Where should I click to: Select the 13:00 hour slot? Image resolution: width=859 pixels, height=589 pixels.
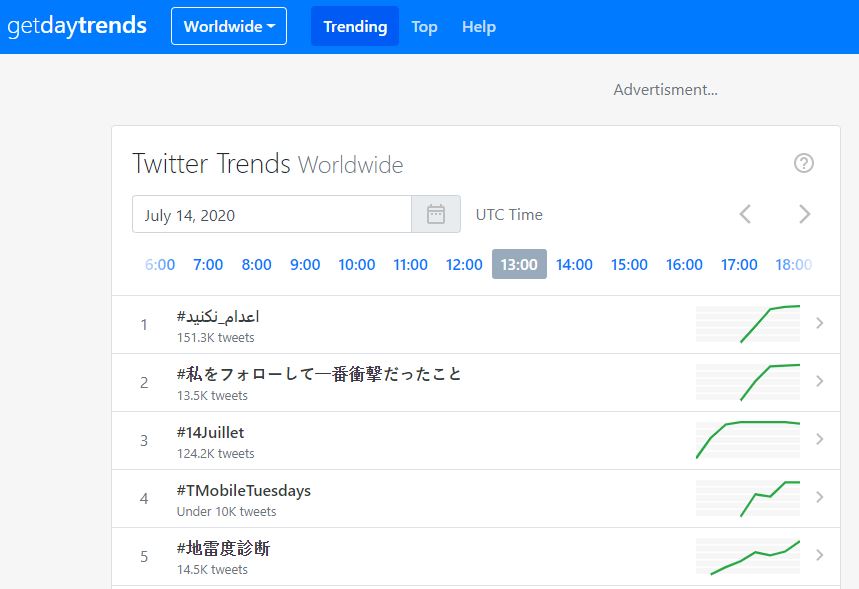[x=519, y=265]
